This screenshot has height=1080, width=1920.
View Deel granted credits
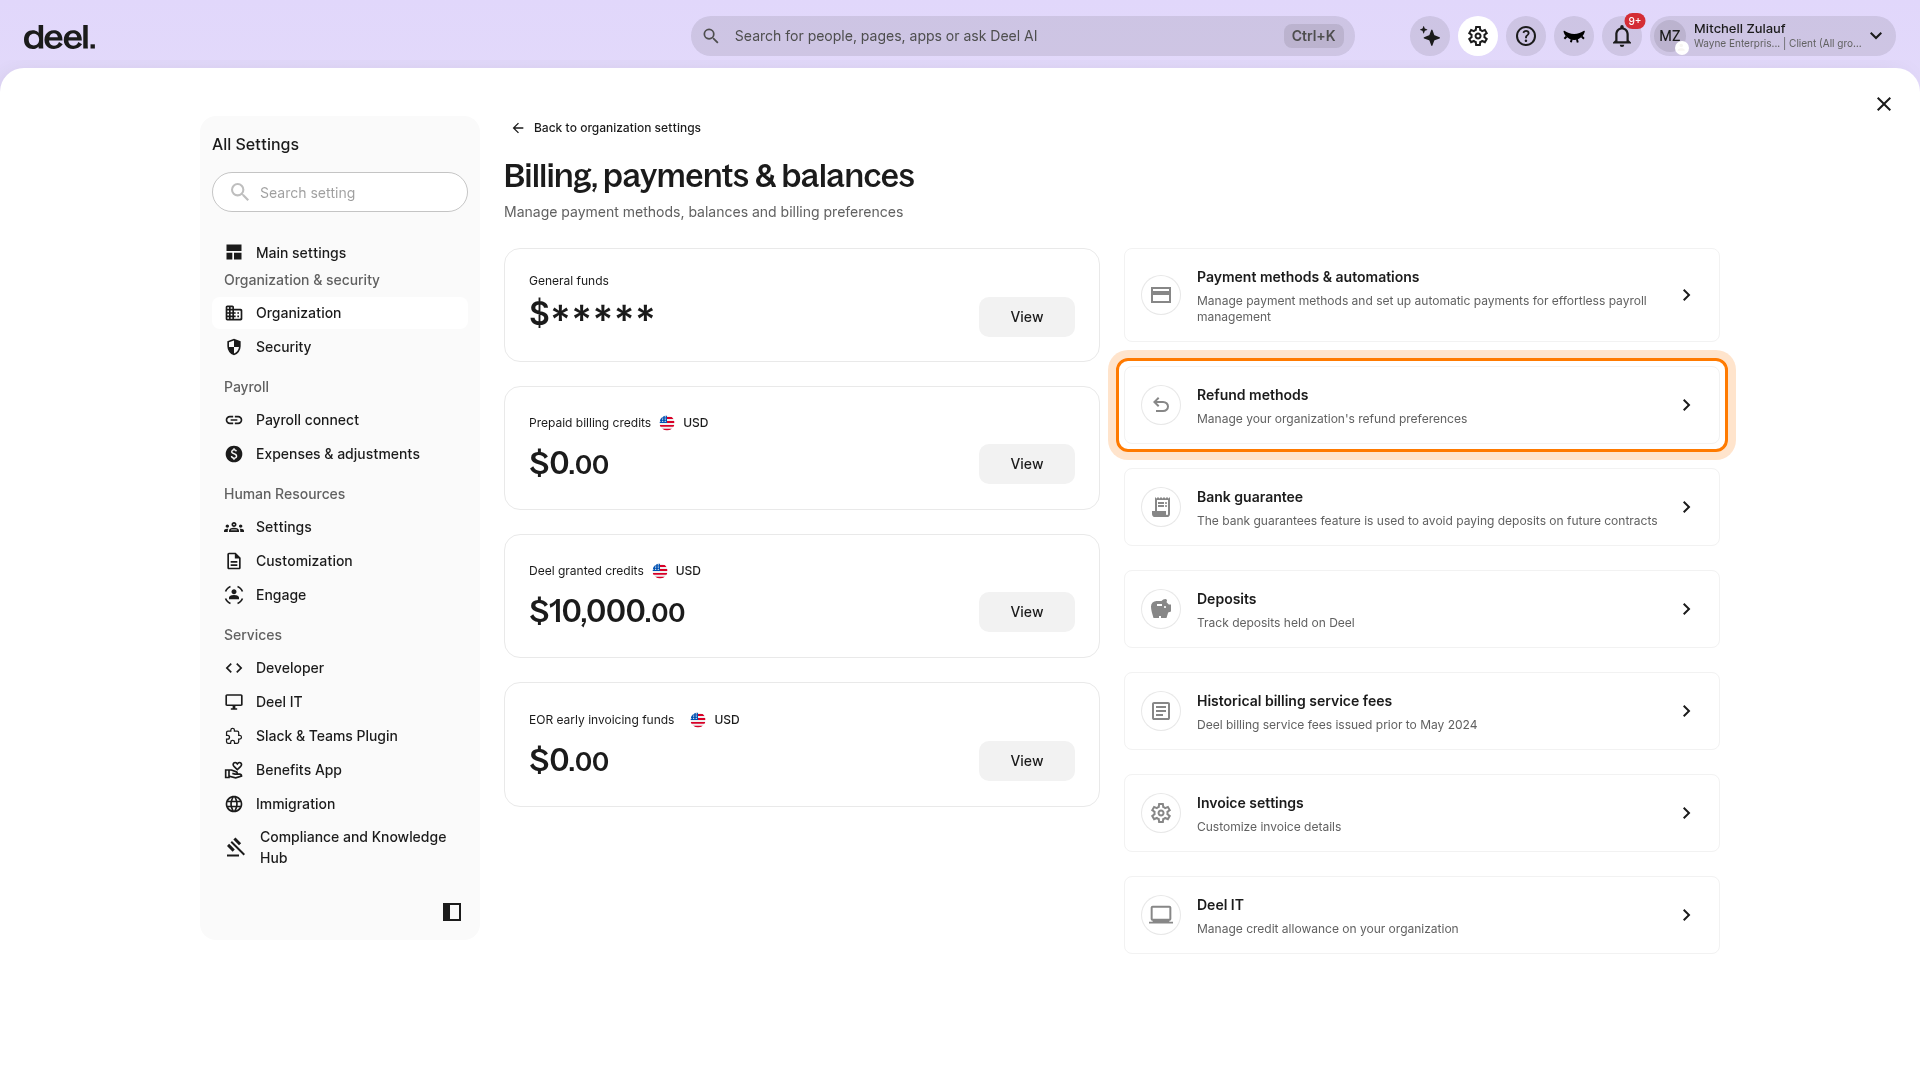[1027, 612]
